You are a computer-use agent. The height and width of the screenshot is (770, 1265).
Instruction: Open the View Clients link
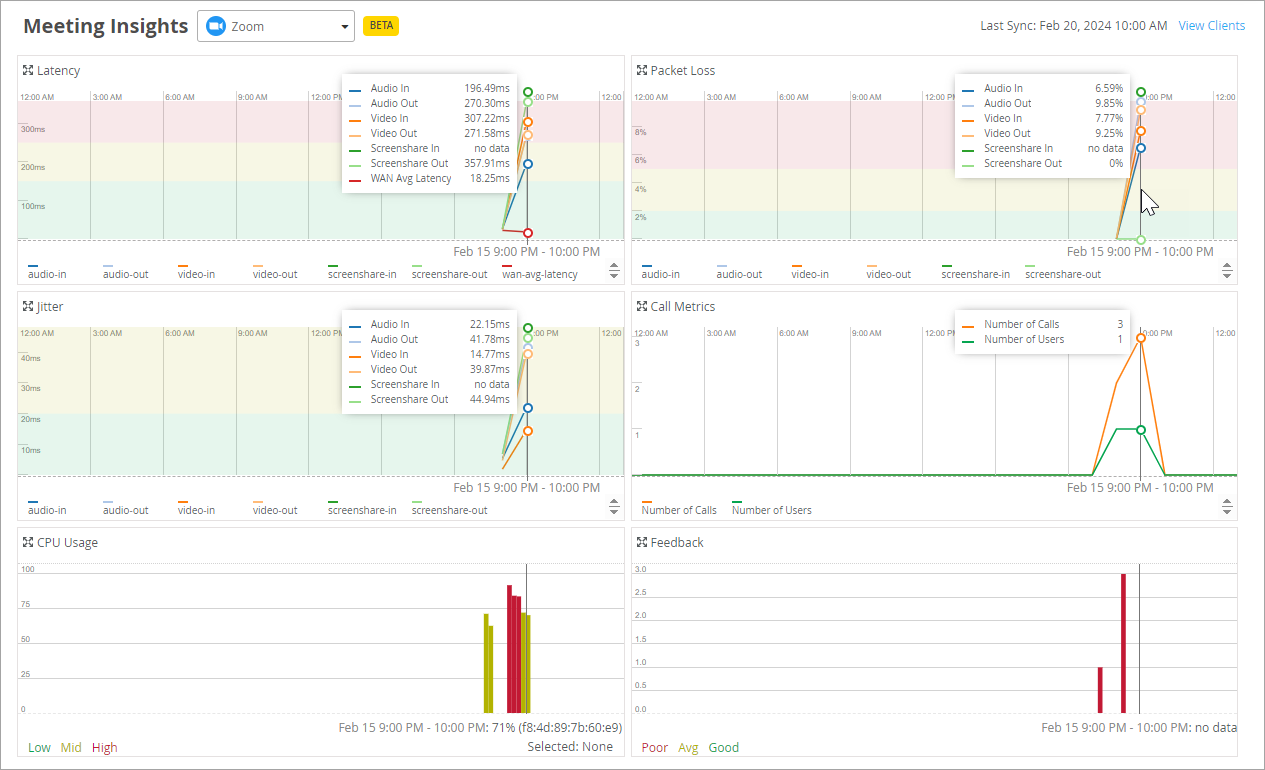pyautogui.click(x=1211, y=26)
